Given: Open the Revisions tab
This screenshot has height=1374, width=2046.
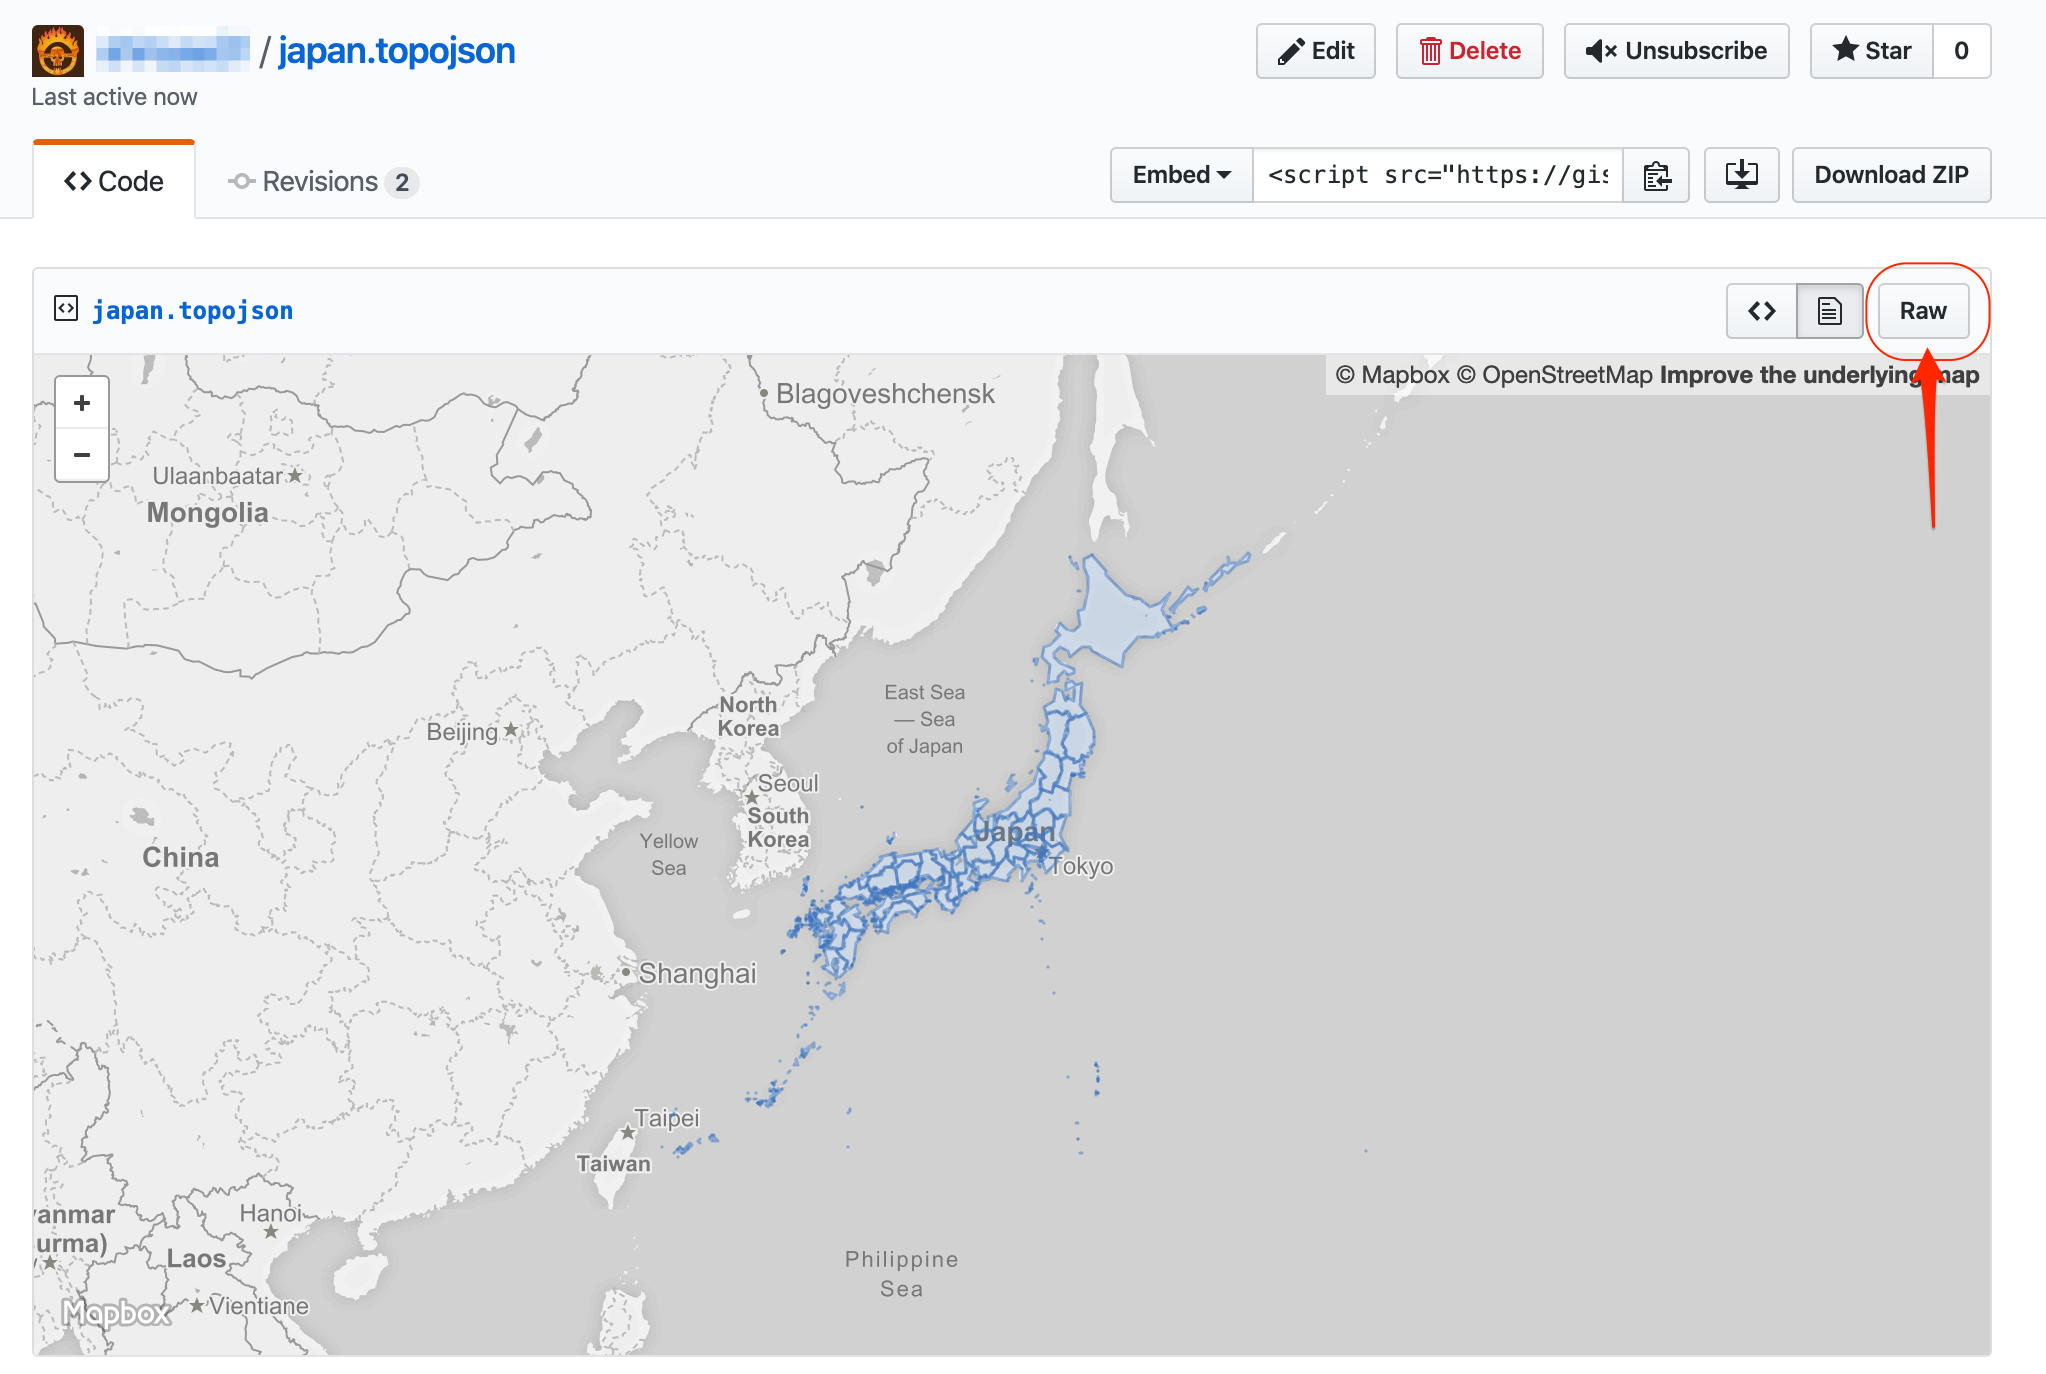Looking at the screenshot, I should tap(320, 181).
